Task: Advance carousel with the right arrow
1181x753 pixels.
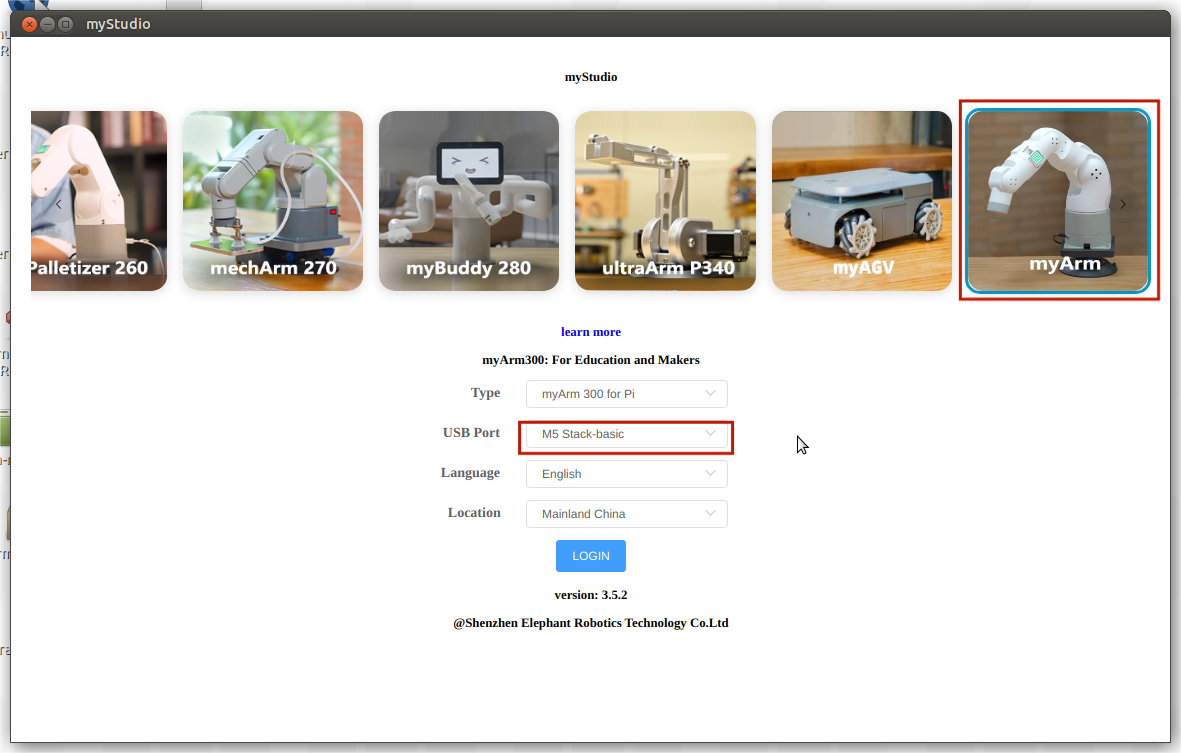Action: click(1122, 204)
